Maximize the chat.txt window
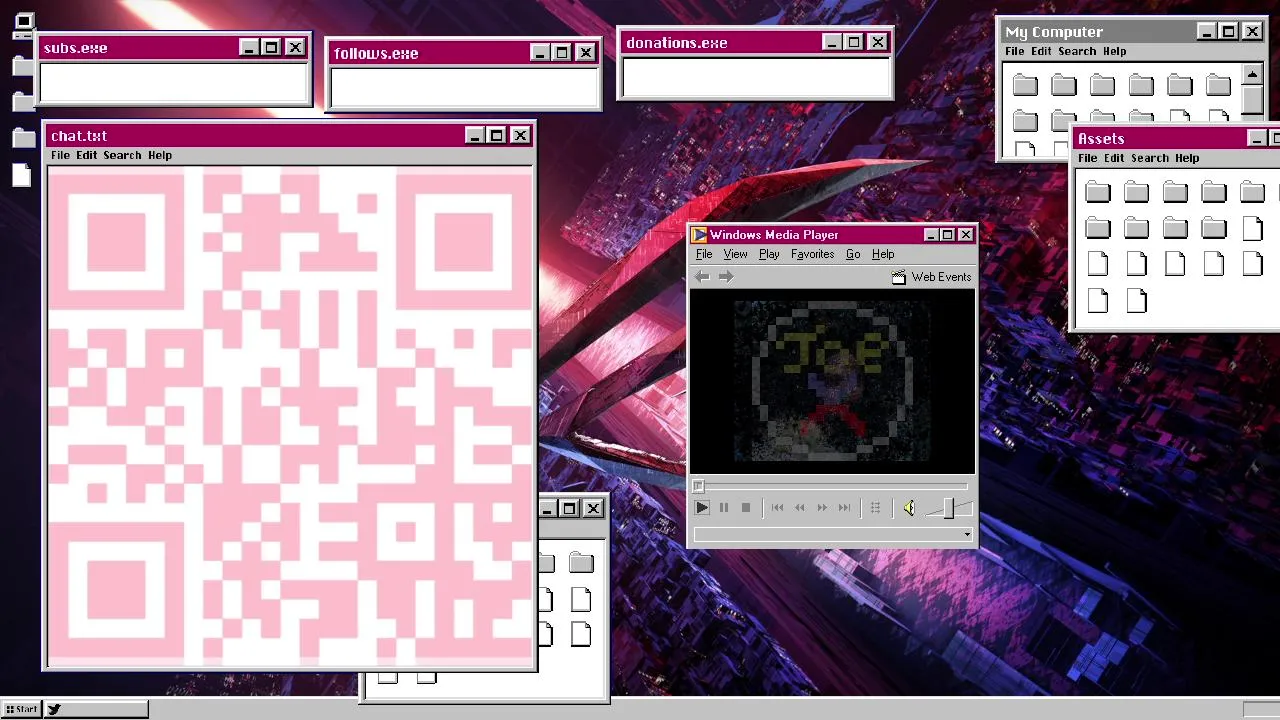1280x720 pixels. tap(497, 135)
